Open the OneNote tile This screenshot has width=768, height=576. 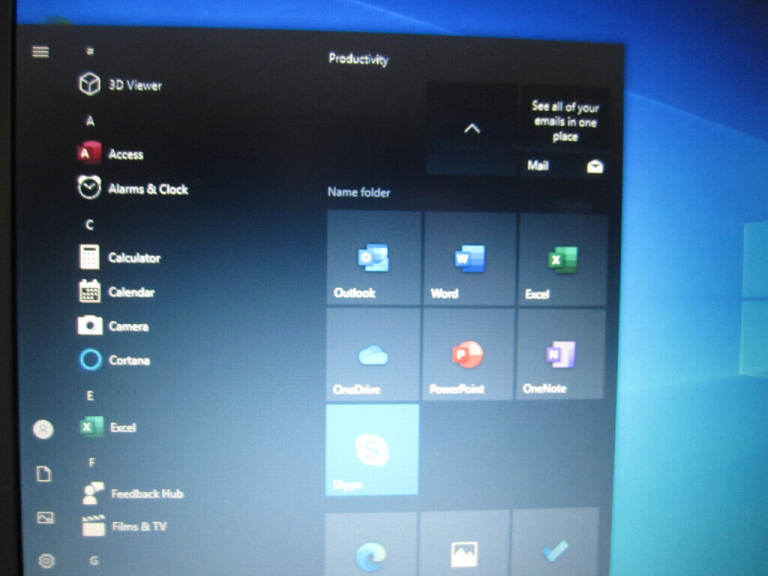coord(560,355)
